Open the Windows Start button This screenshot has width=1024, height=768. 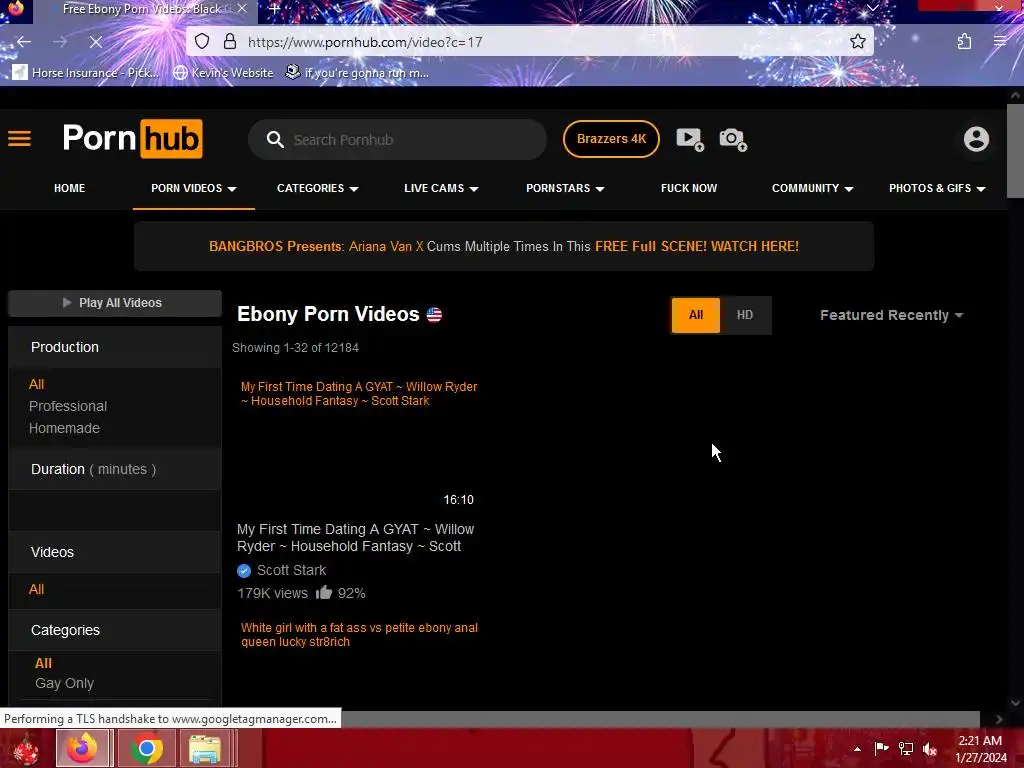(26, 749)
